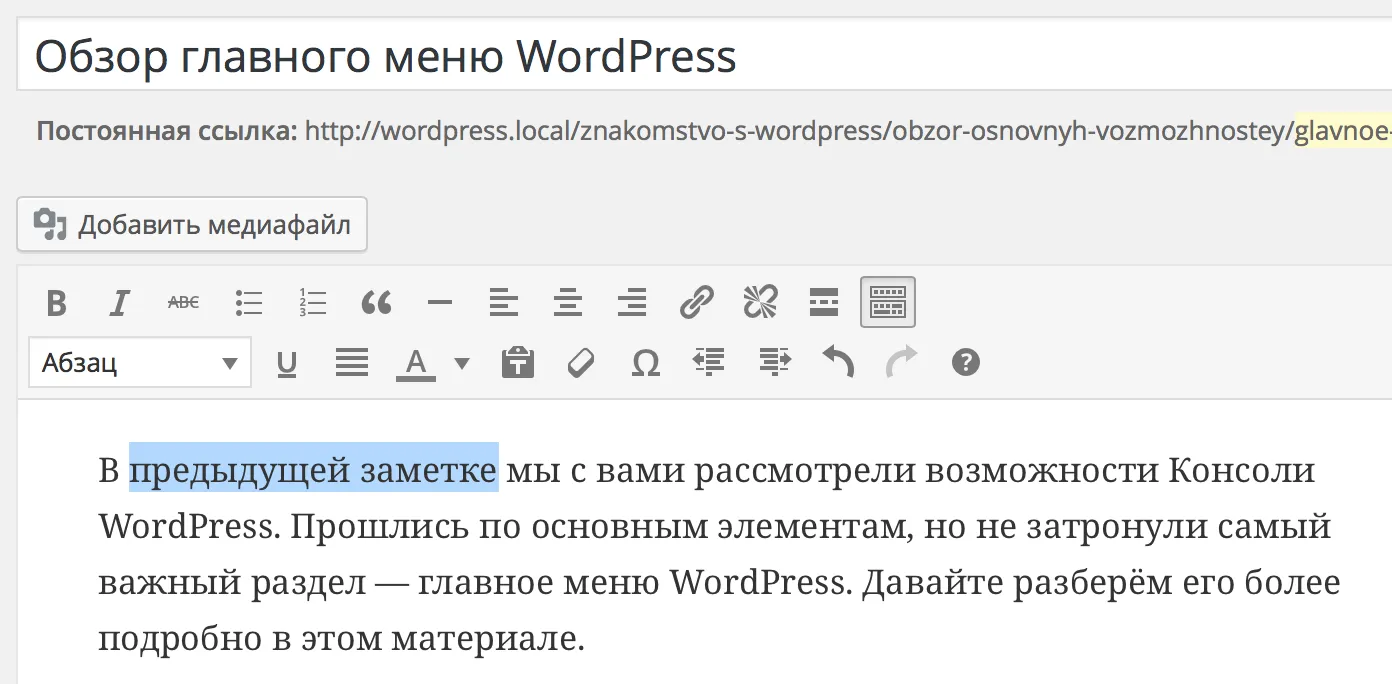Viewport: 1392px width, 684px height.
Task: Toggle bold formatting
Action: coord(57,302)
